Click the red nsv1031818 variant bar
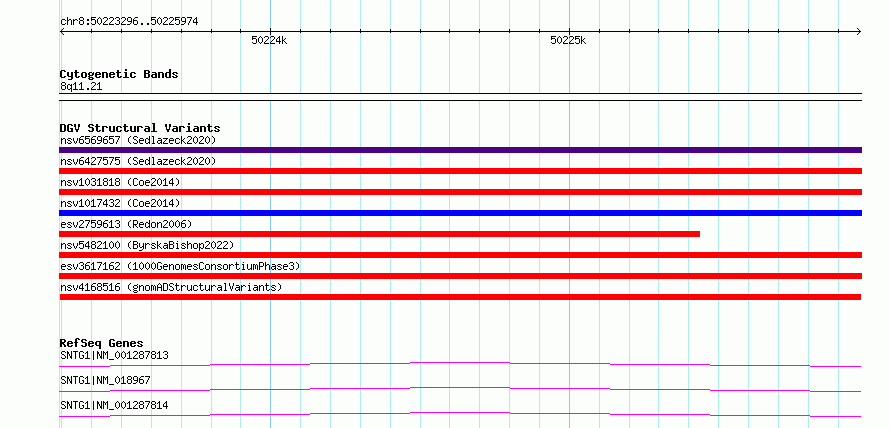890x428 pixels. point(460,192)
